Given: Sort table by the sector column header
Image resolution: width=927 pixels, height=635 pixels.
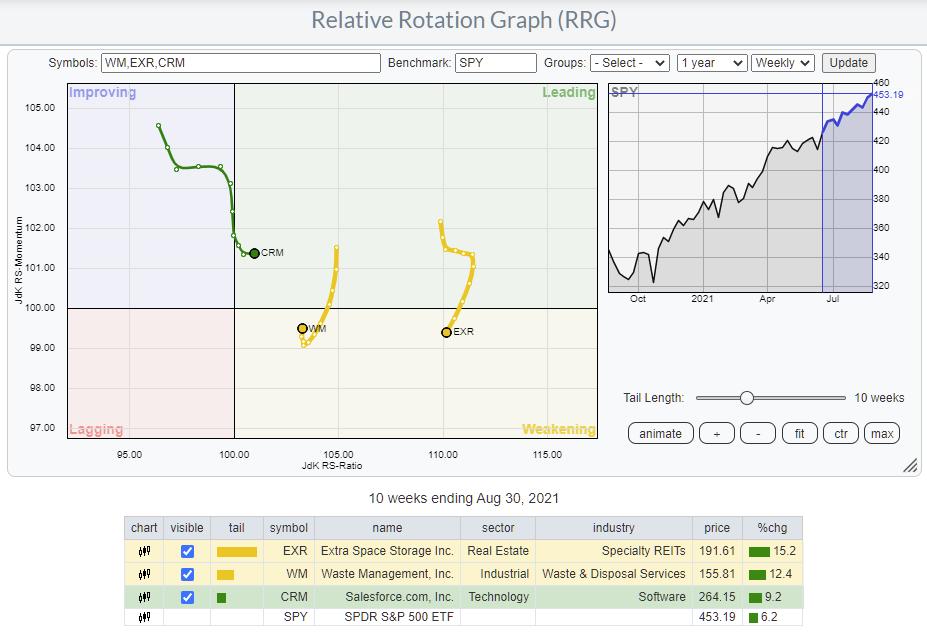Looking at the screenshot, I should pos(497,528).
